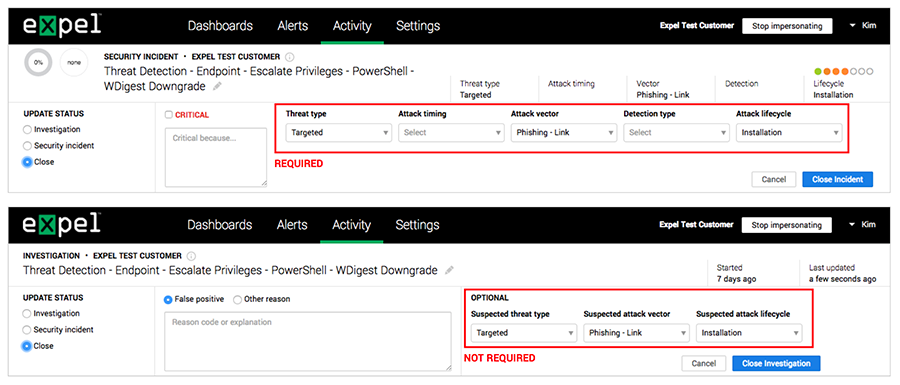Open the Attack lifecycle dropdown set to Installation
This screenshot has width=900, height=385.
tap(789, 133)
